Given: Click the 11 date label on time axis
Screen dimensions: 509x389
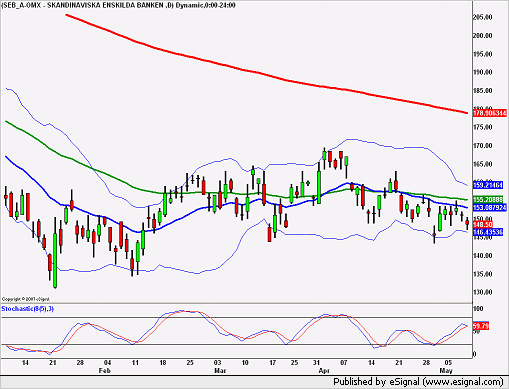Looking at the screenshot, I should [x=135, y=363].
